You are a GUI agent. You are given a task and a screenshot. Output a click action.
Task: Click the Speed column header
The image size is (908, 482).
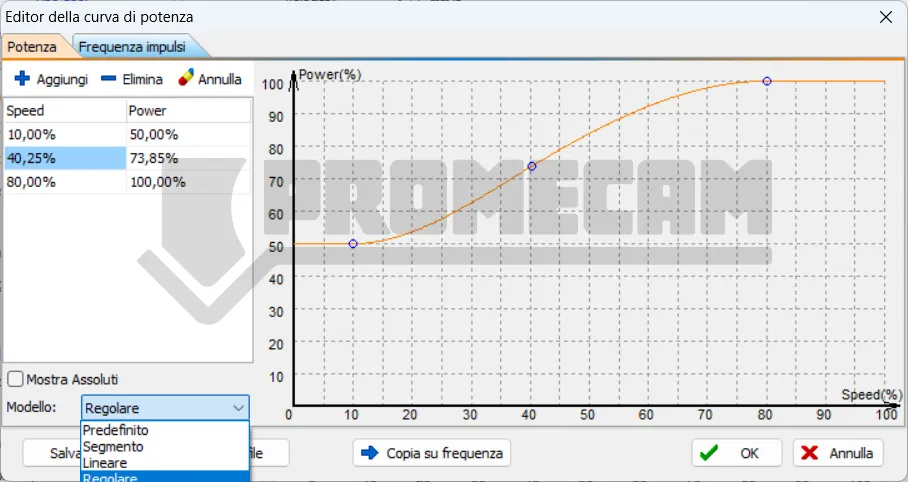pyautogui.click(x=64, y=111)
